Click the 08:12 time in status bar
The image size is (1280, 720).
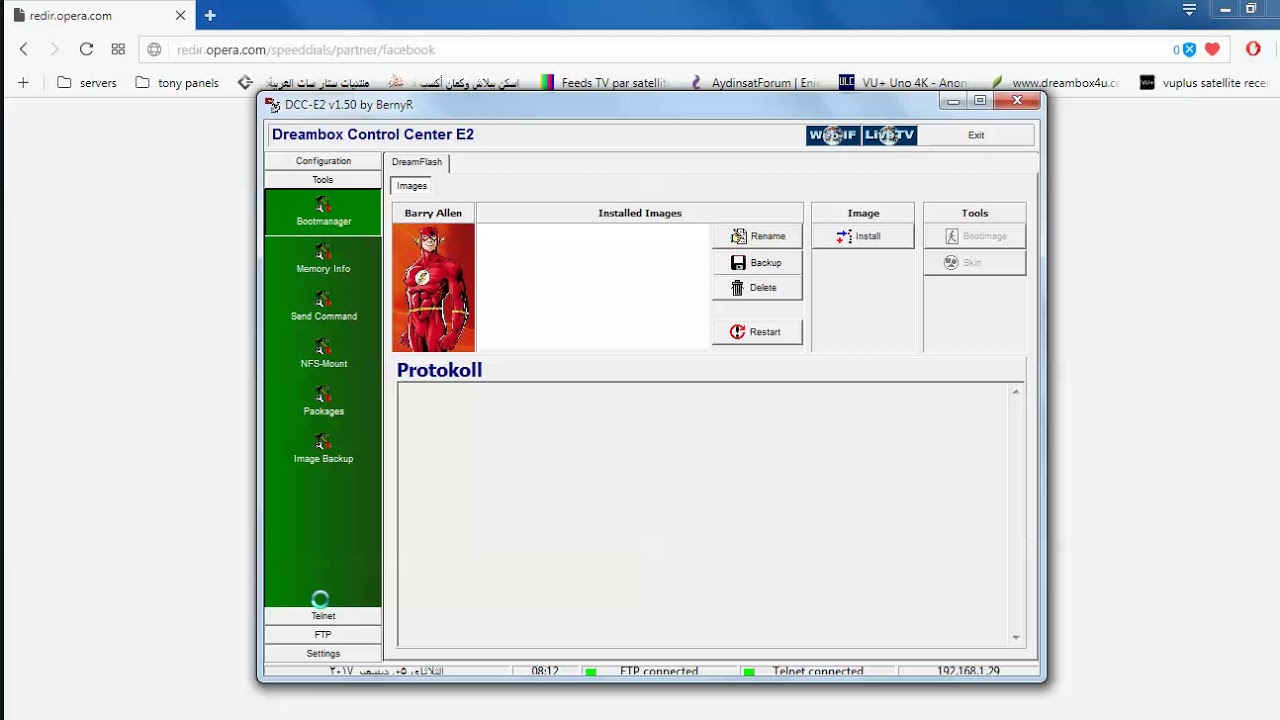[x=545, y=672]
